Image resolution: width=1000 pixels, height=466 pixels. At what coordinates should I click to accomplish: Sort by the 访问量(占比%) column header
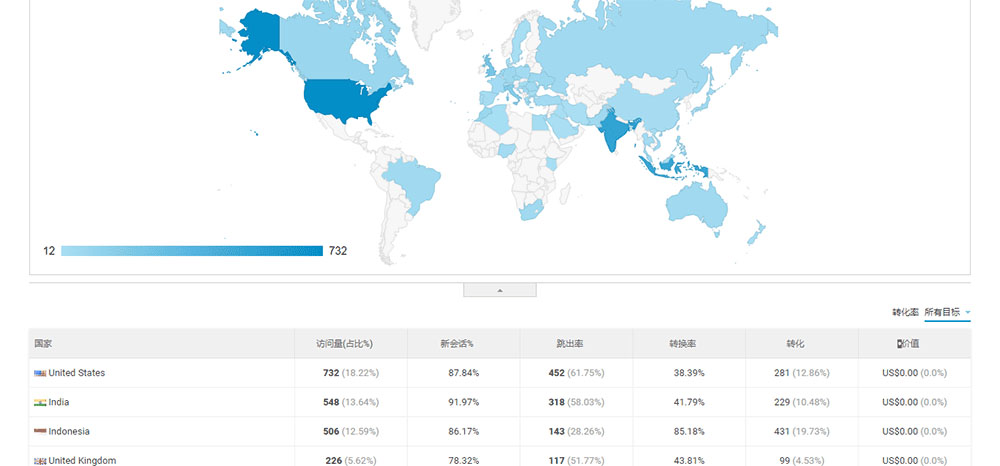pyautogui.click(x=344, y=343)
